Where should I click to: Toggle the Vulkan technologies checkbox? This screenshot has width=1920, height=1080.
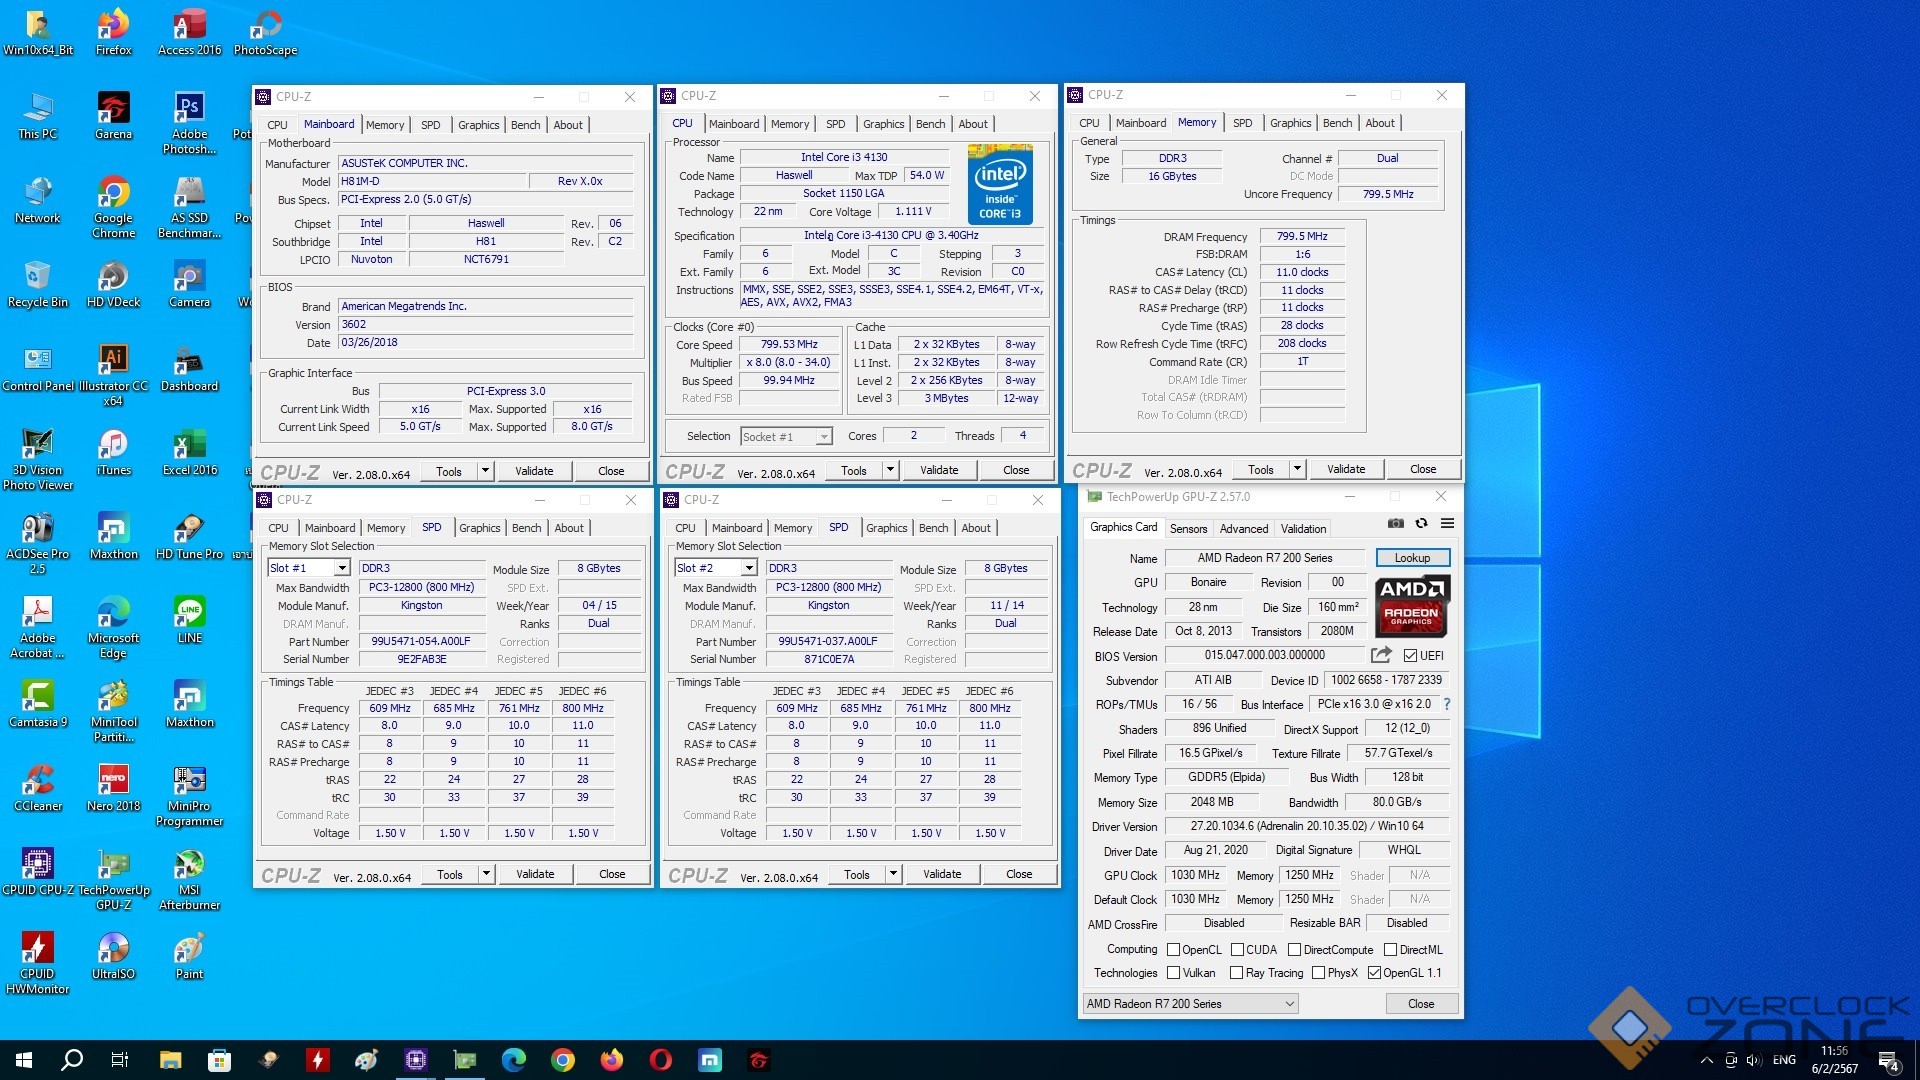pyautogui.click(x=1174, y=973)
